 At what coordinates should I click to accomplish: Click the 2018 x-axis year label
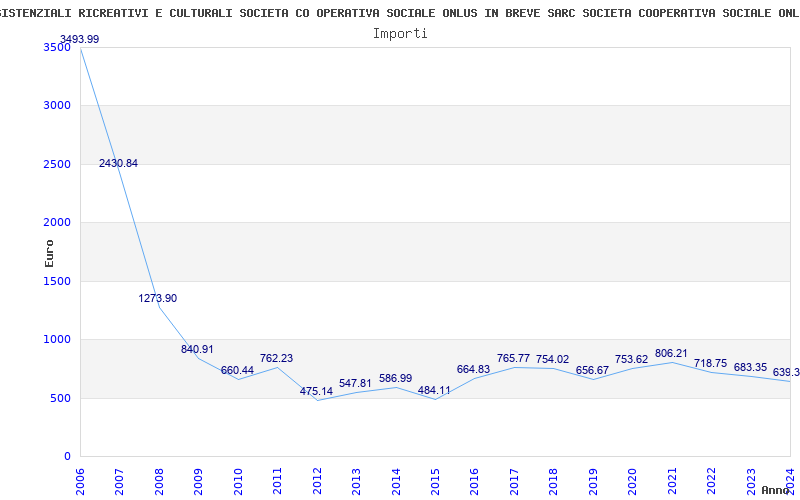tap(554, 482)
